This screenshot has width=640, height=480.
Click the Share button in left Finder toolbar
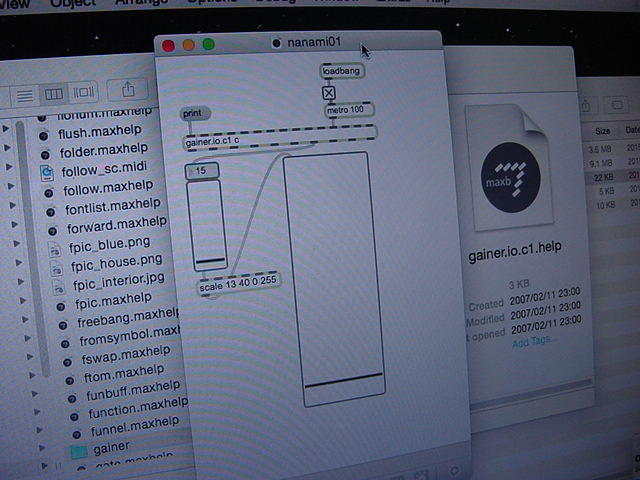pyautogui.click(x=128, y=89)
